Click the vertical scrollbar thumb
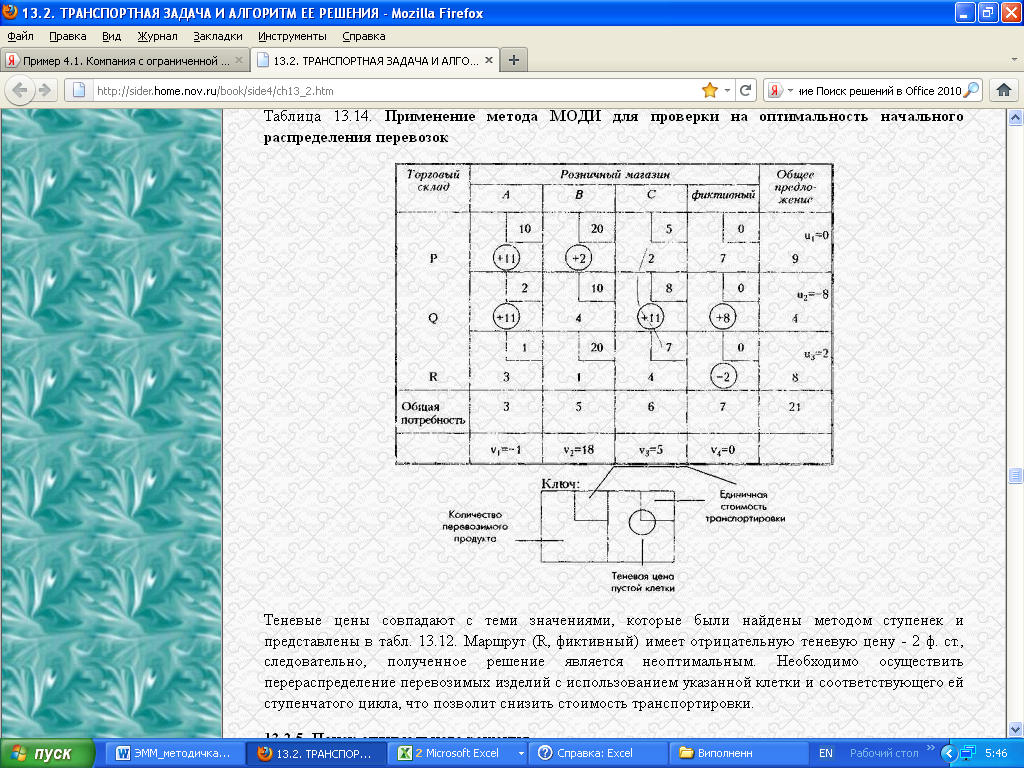 [1015, 475]
